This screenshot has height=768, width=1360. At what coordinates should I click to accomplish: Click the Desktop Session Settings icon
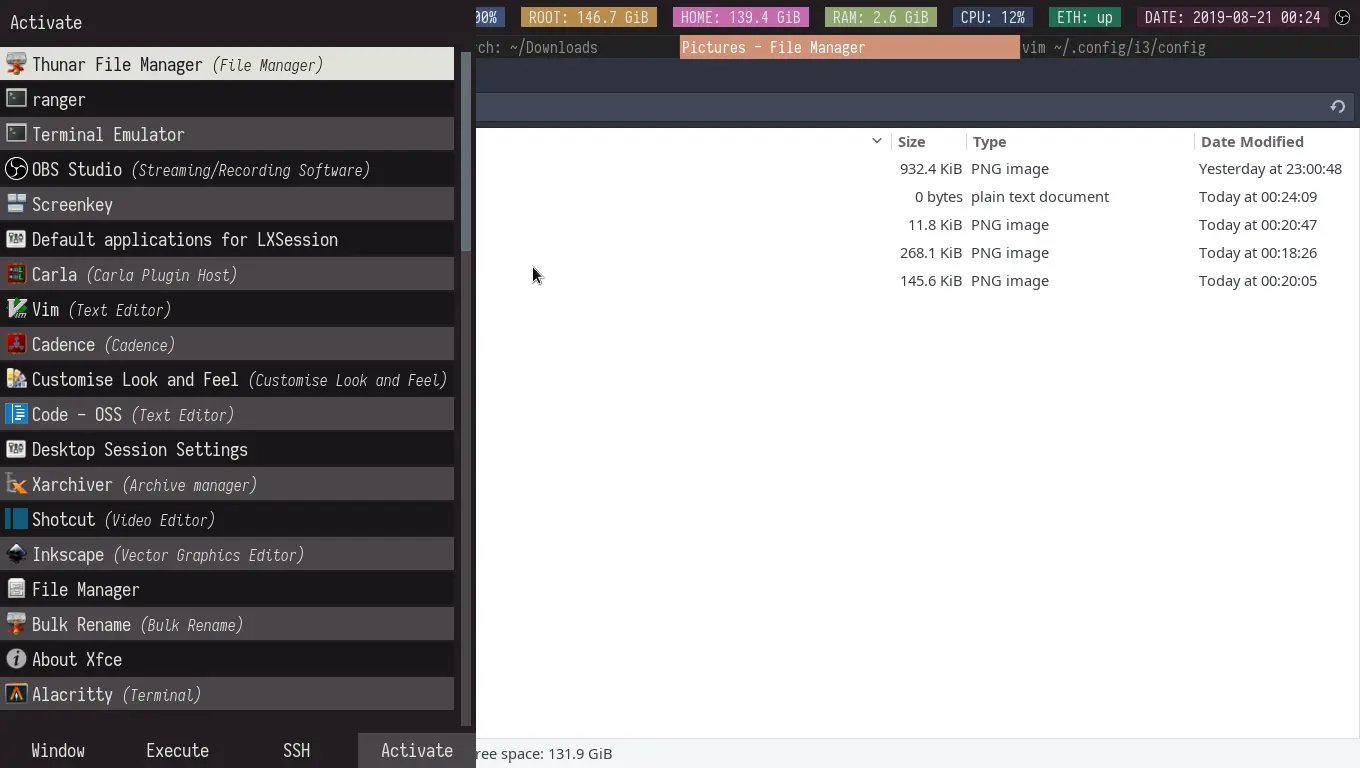(16, 449)
